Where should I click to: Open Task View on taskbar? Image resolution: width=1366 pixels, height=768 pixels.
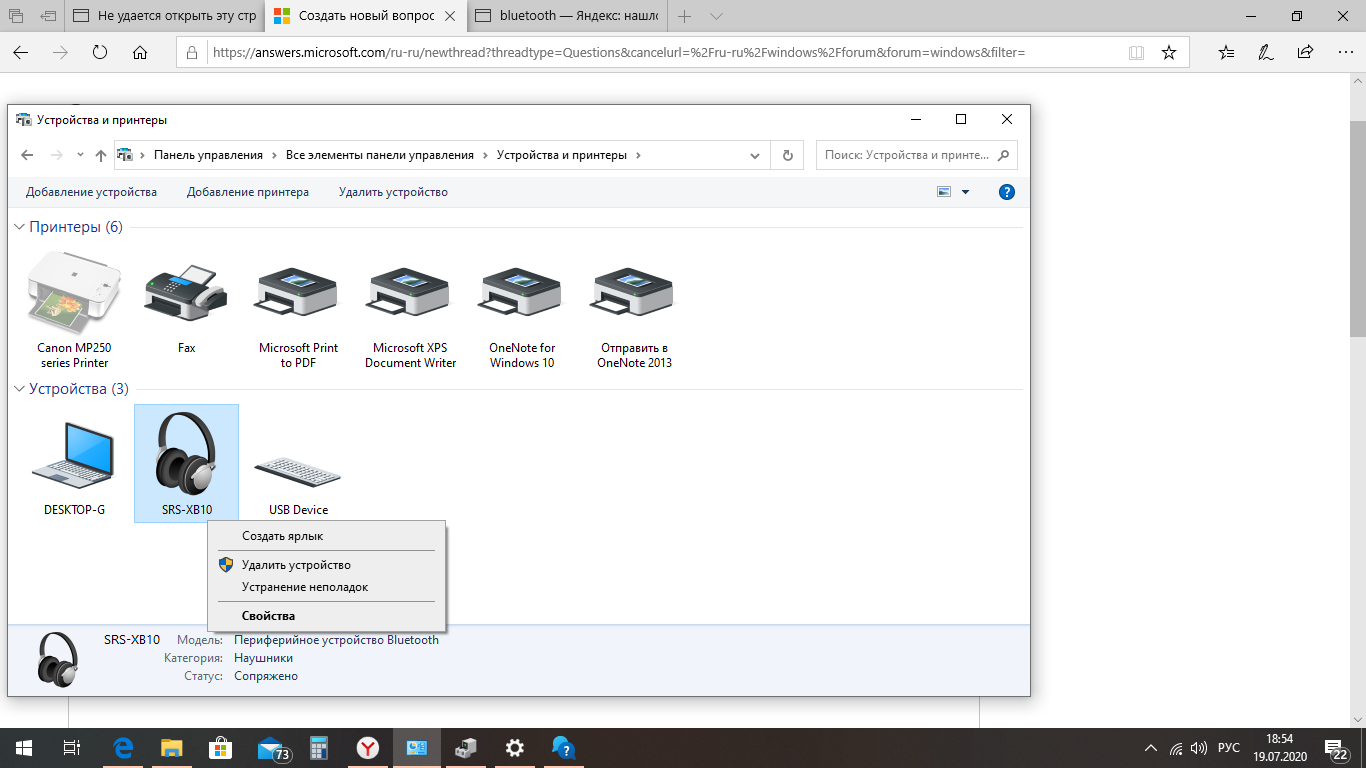pyautogui.click(x=71, y=748)
